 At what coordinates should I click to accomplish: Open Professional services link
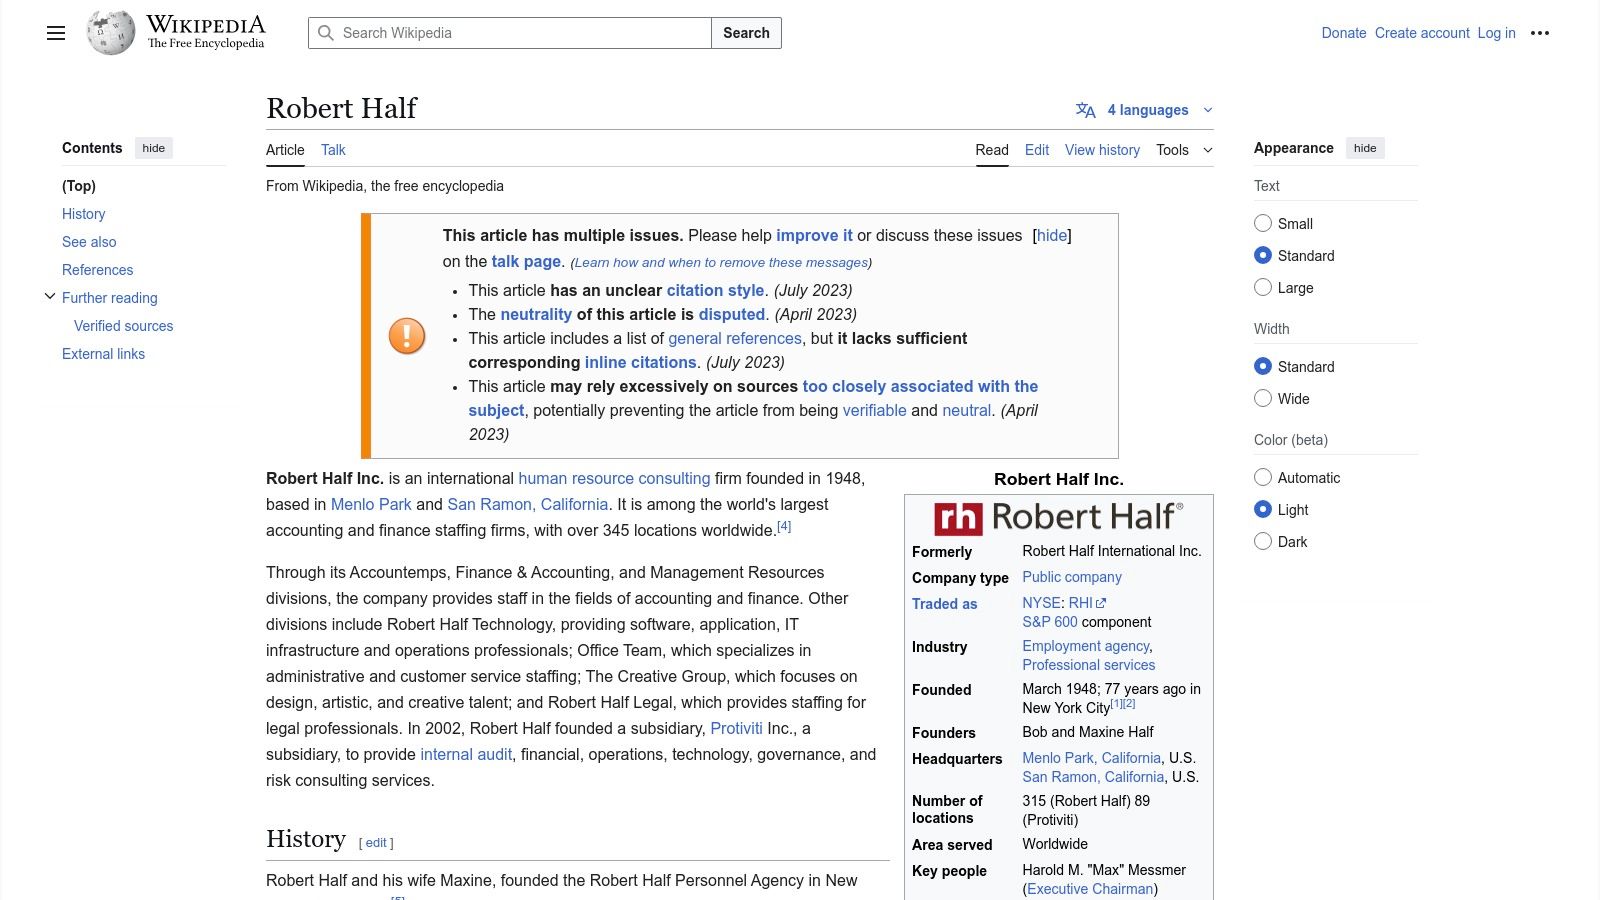(x=1088, y=666)
